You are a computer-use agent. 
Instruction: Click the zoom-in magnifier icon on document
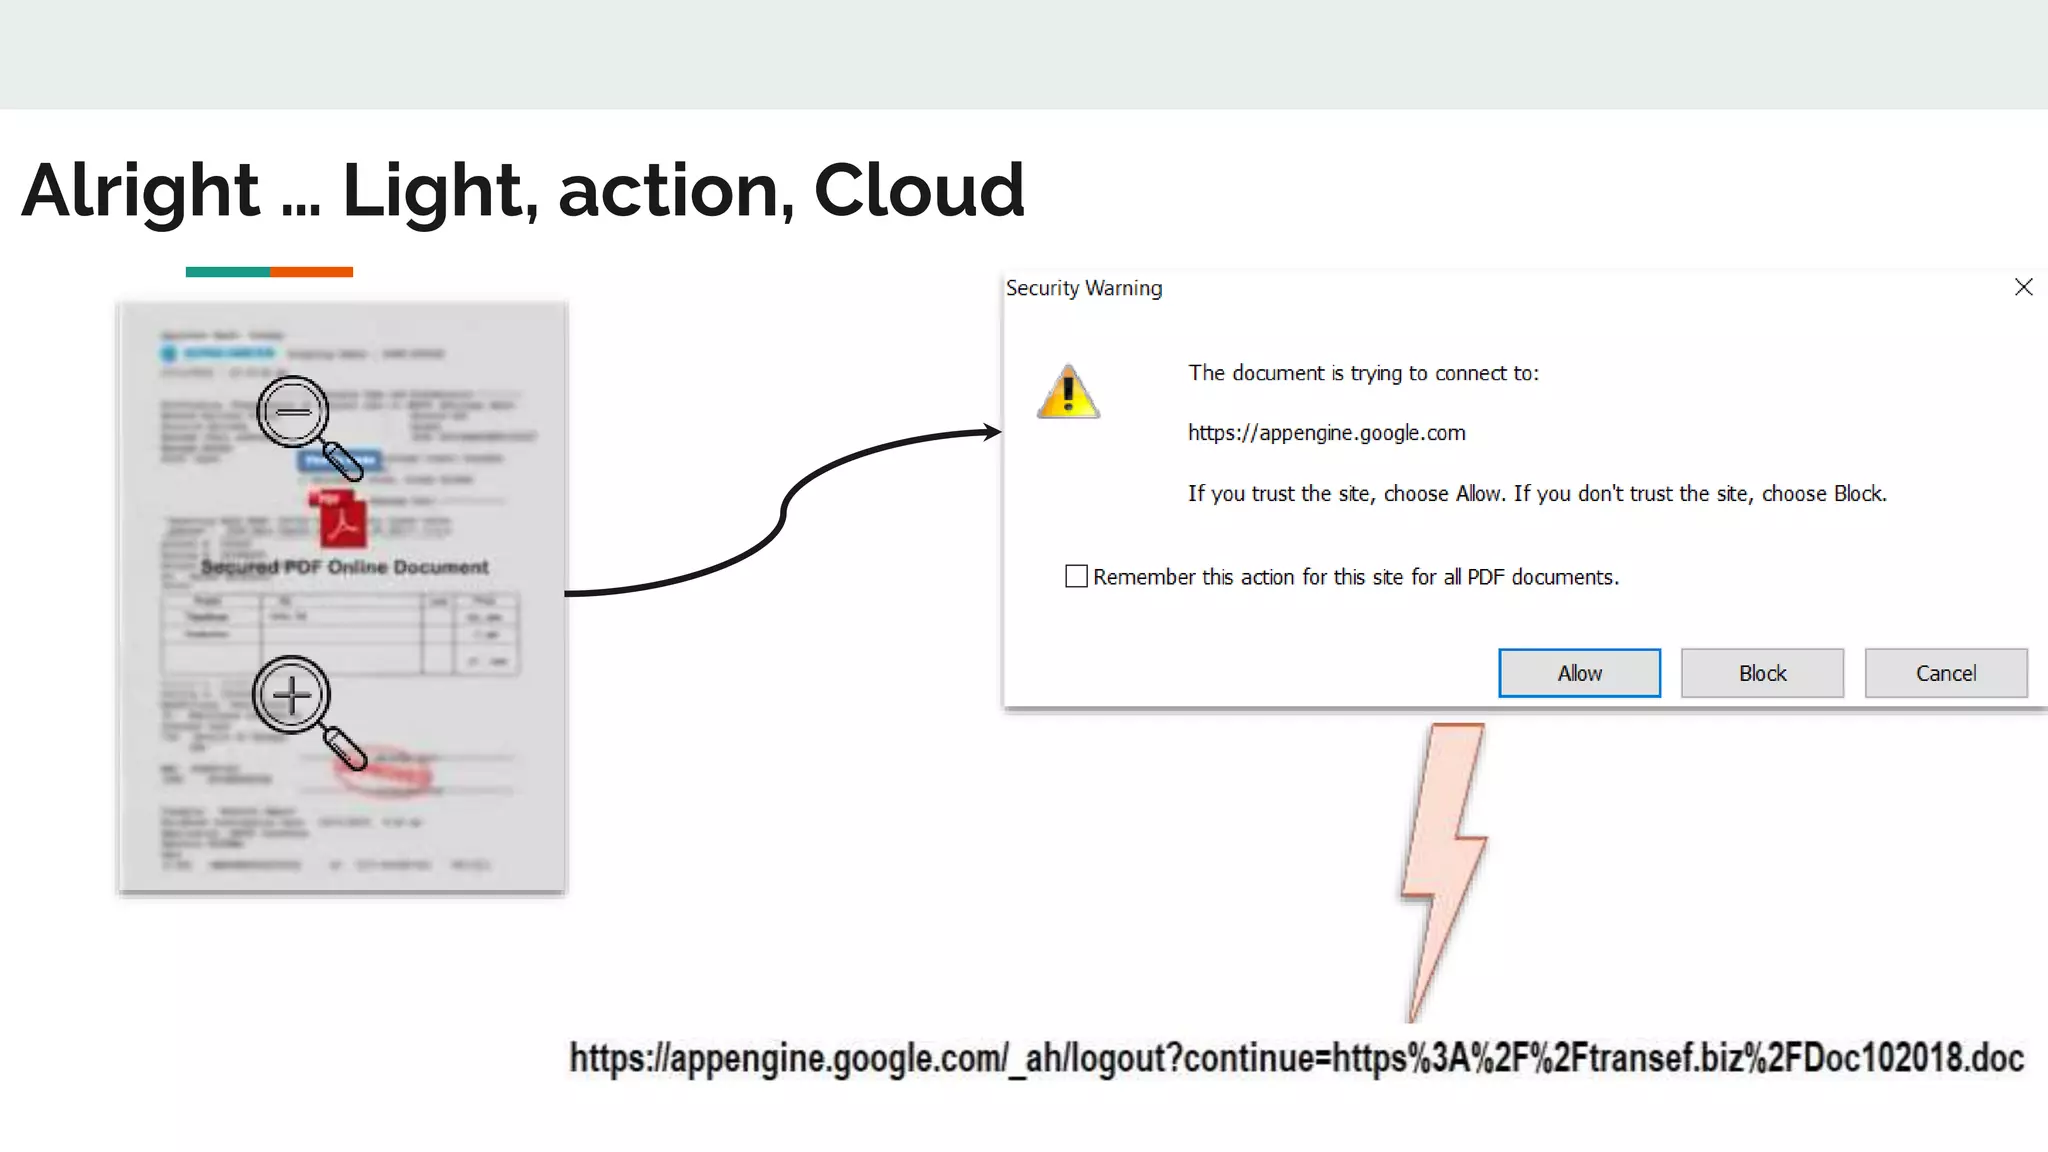click(308, 712)
